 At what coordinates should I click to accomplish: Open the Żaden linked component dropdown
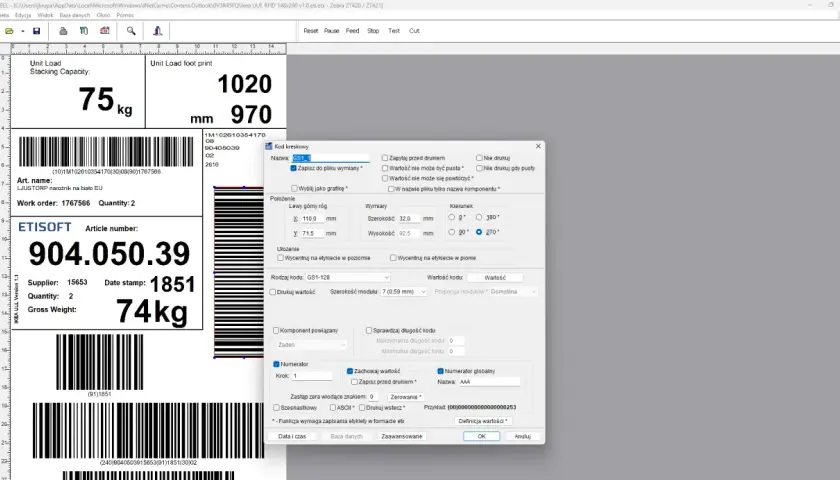[x=312, y=345]
